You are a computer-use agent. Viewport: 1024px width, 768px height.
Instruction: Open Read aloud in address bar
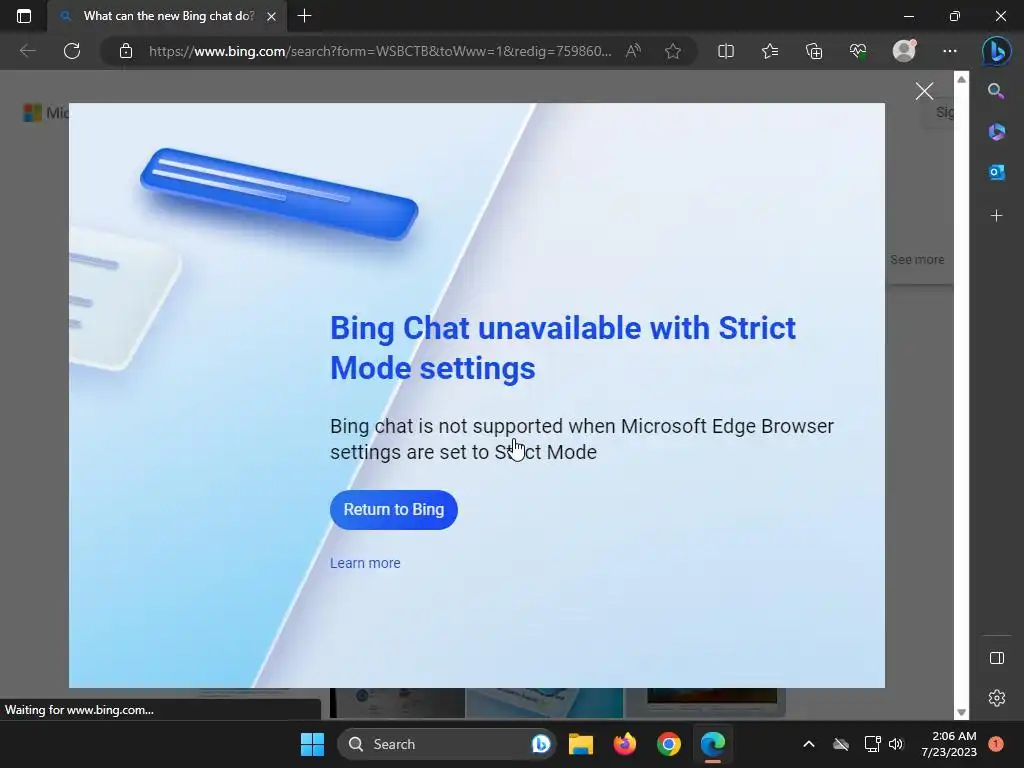click(x=633, y=51)
